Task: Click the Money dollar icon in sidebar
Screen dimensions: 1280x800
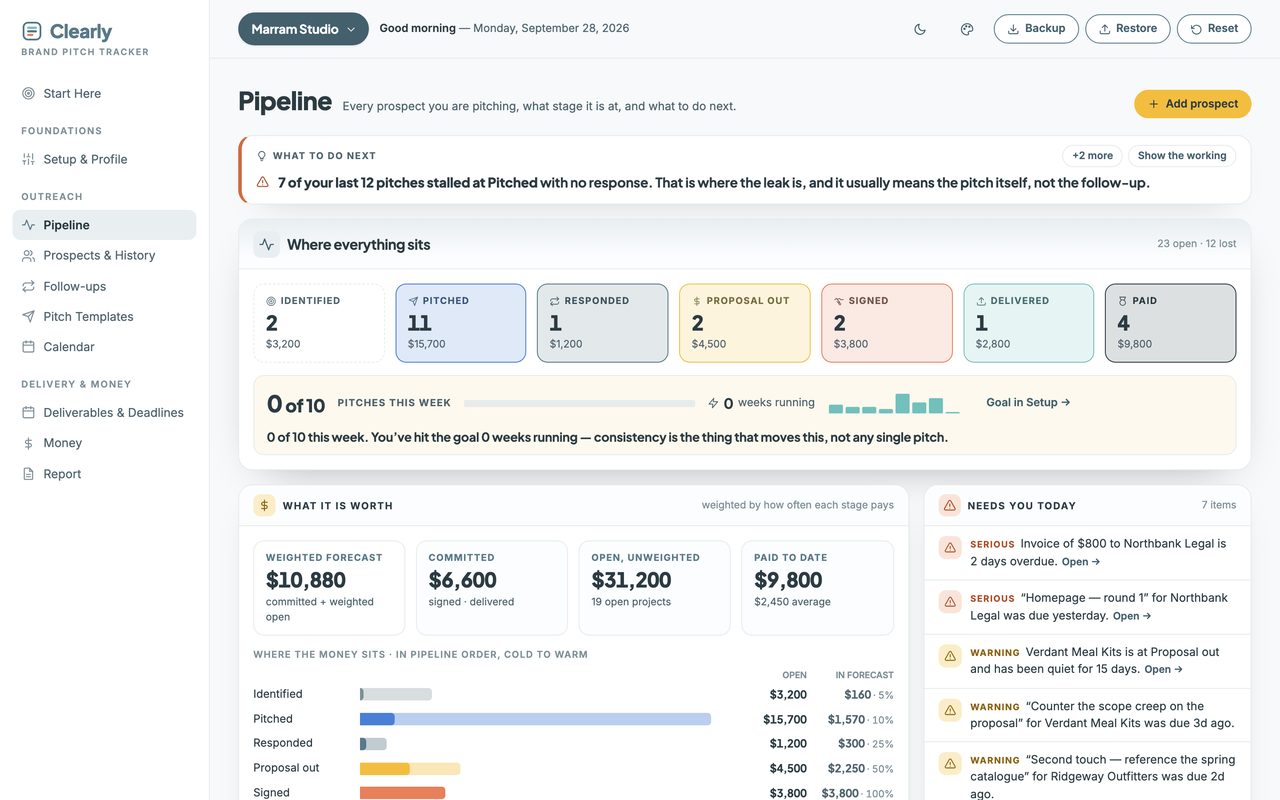Action: [x=28, y=443]
